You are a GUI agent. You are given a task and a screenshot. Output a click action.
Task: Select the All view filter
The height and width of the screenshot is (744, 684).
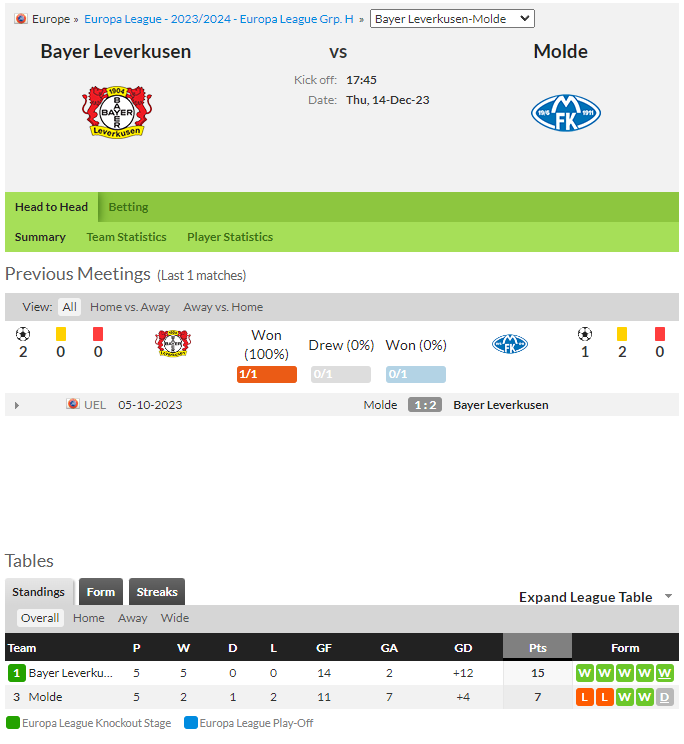69,307
